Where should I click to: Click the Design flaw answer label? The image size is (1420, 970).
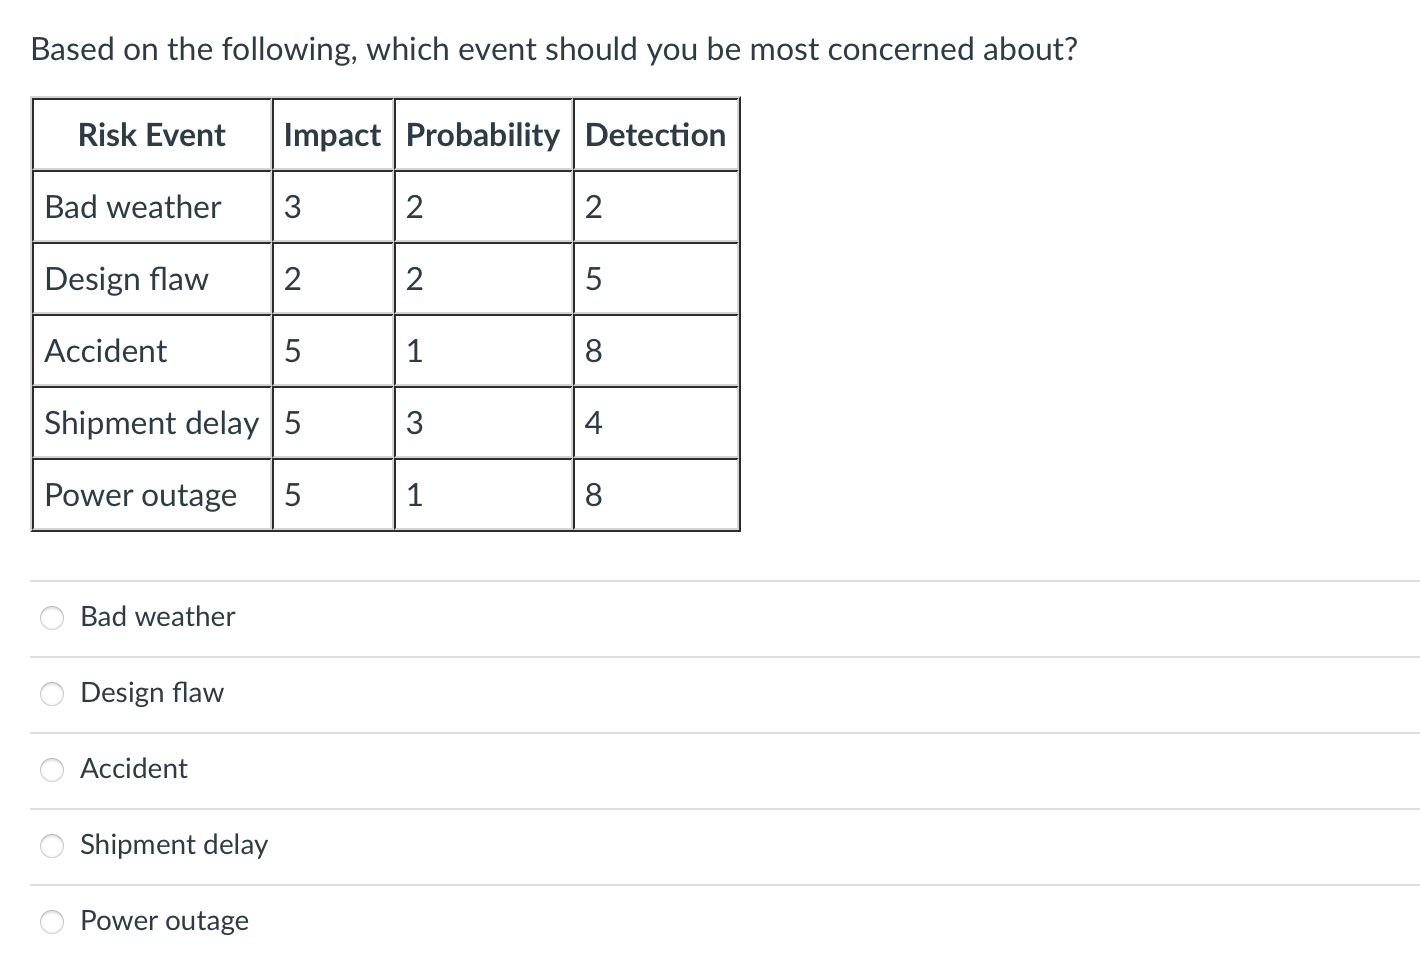(152, 694)
